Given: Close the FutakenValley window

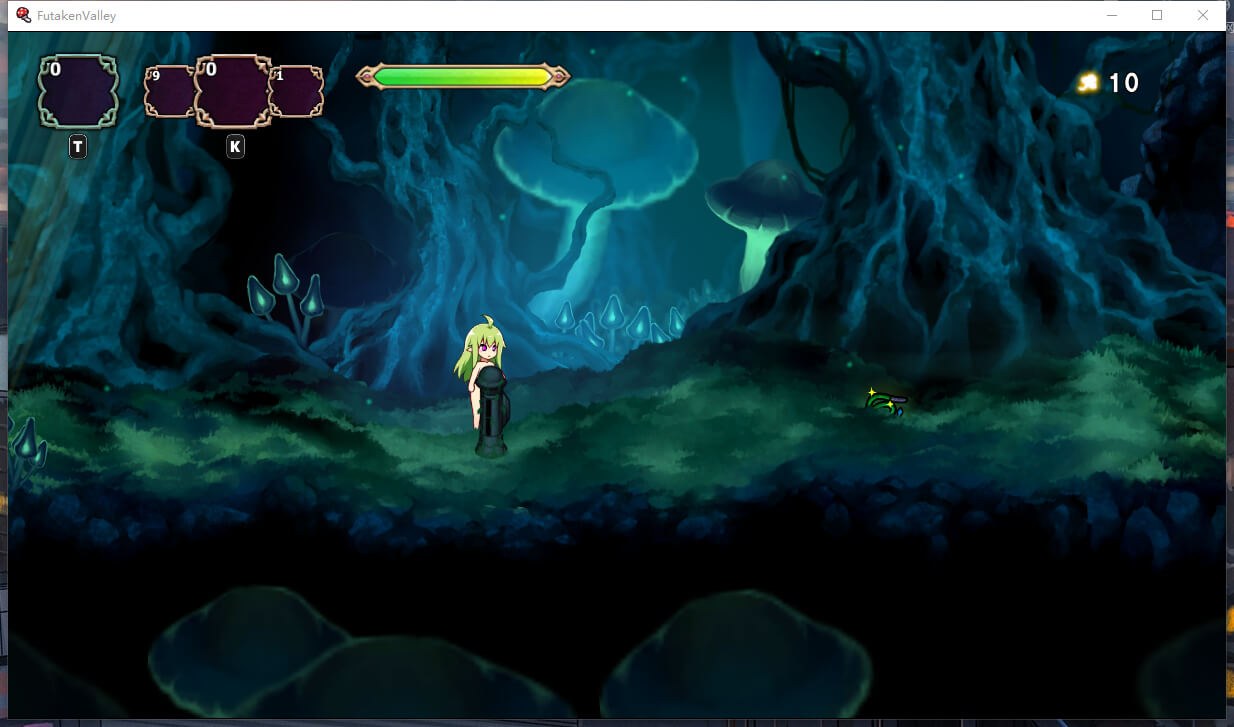Looking at the screenshot, I should [x=1203, y=15].
